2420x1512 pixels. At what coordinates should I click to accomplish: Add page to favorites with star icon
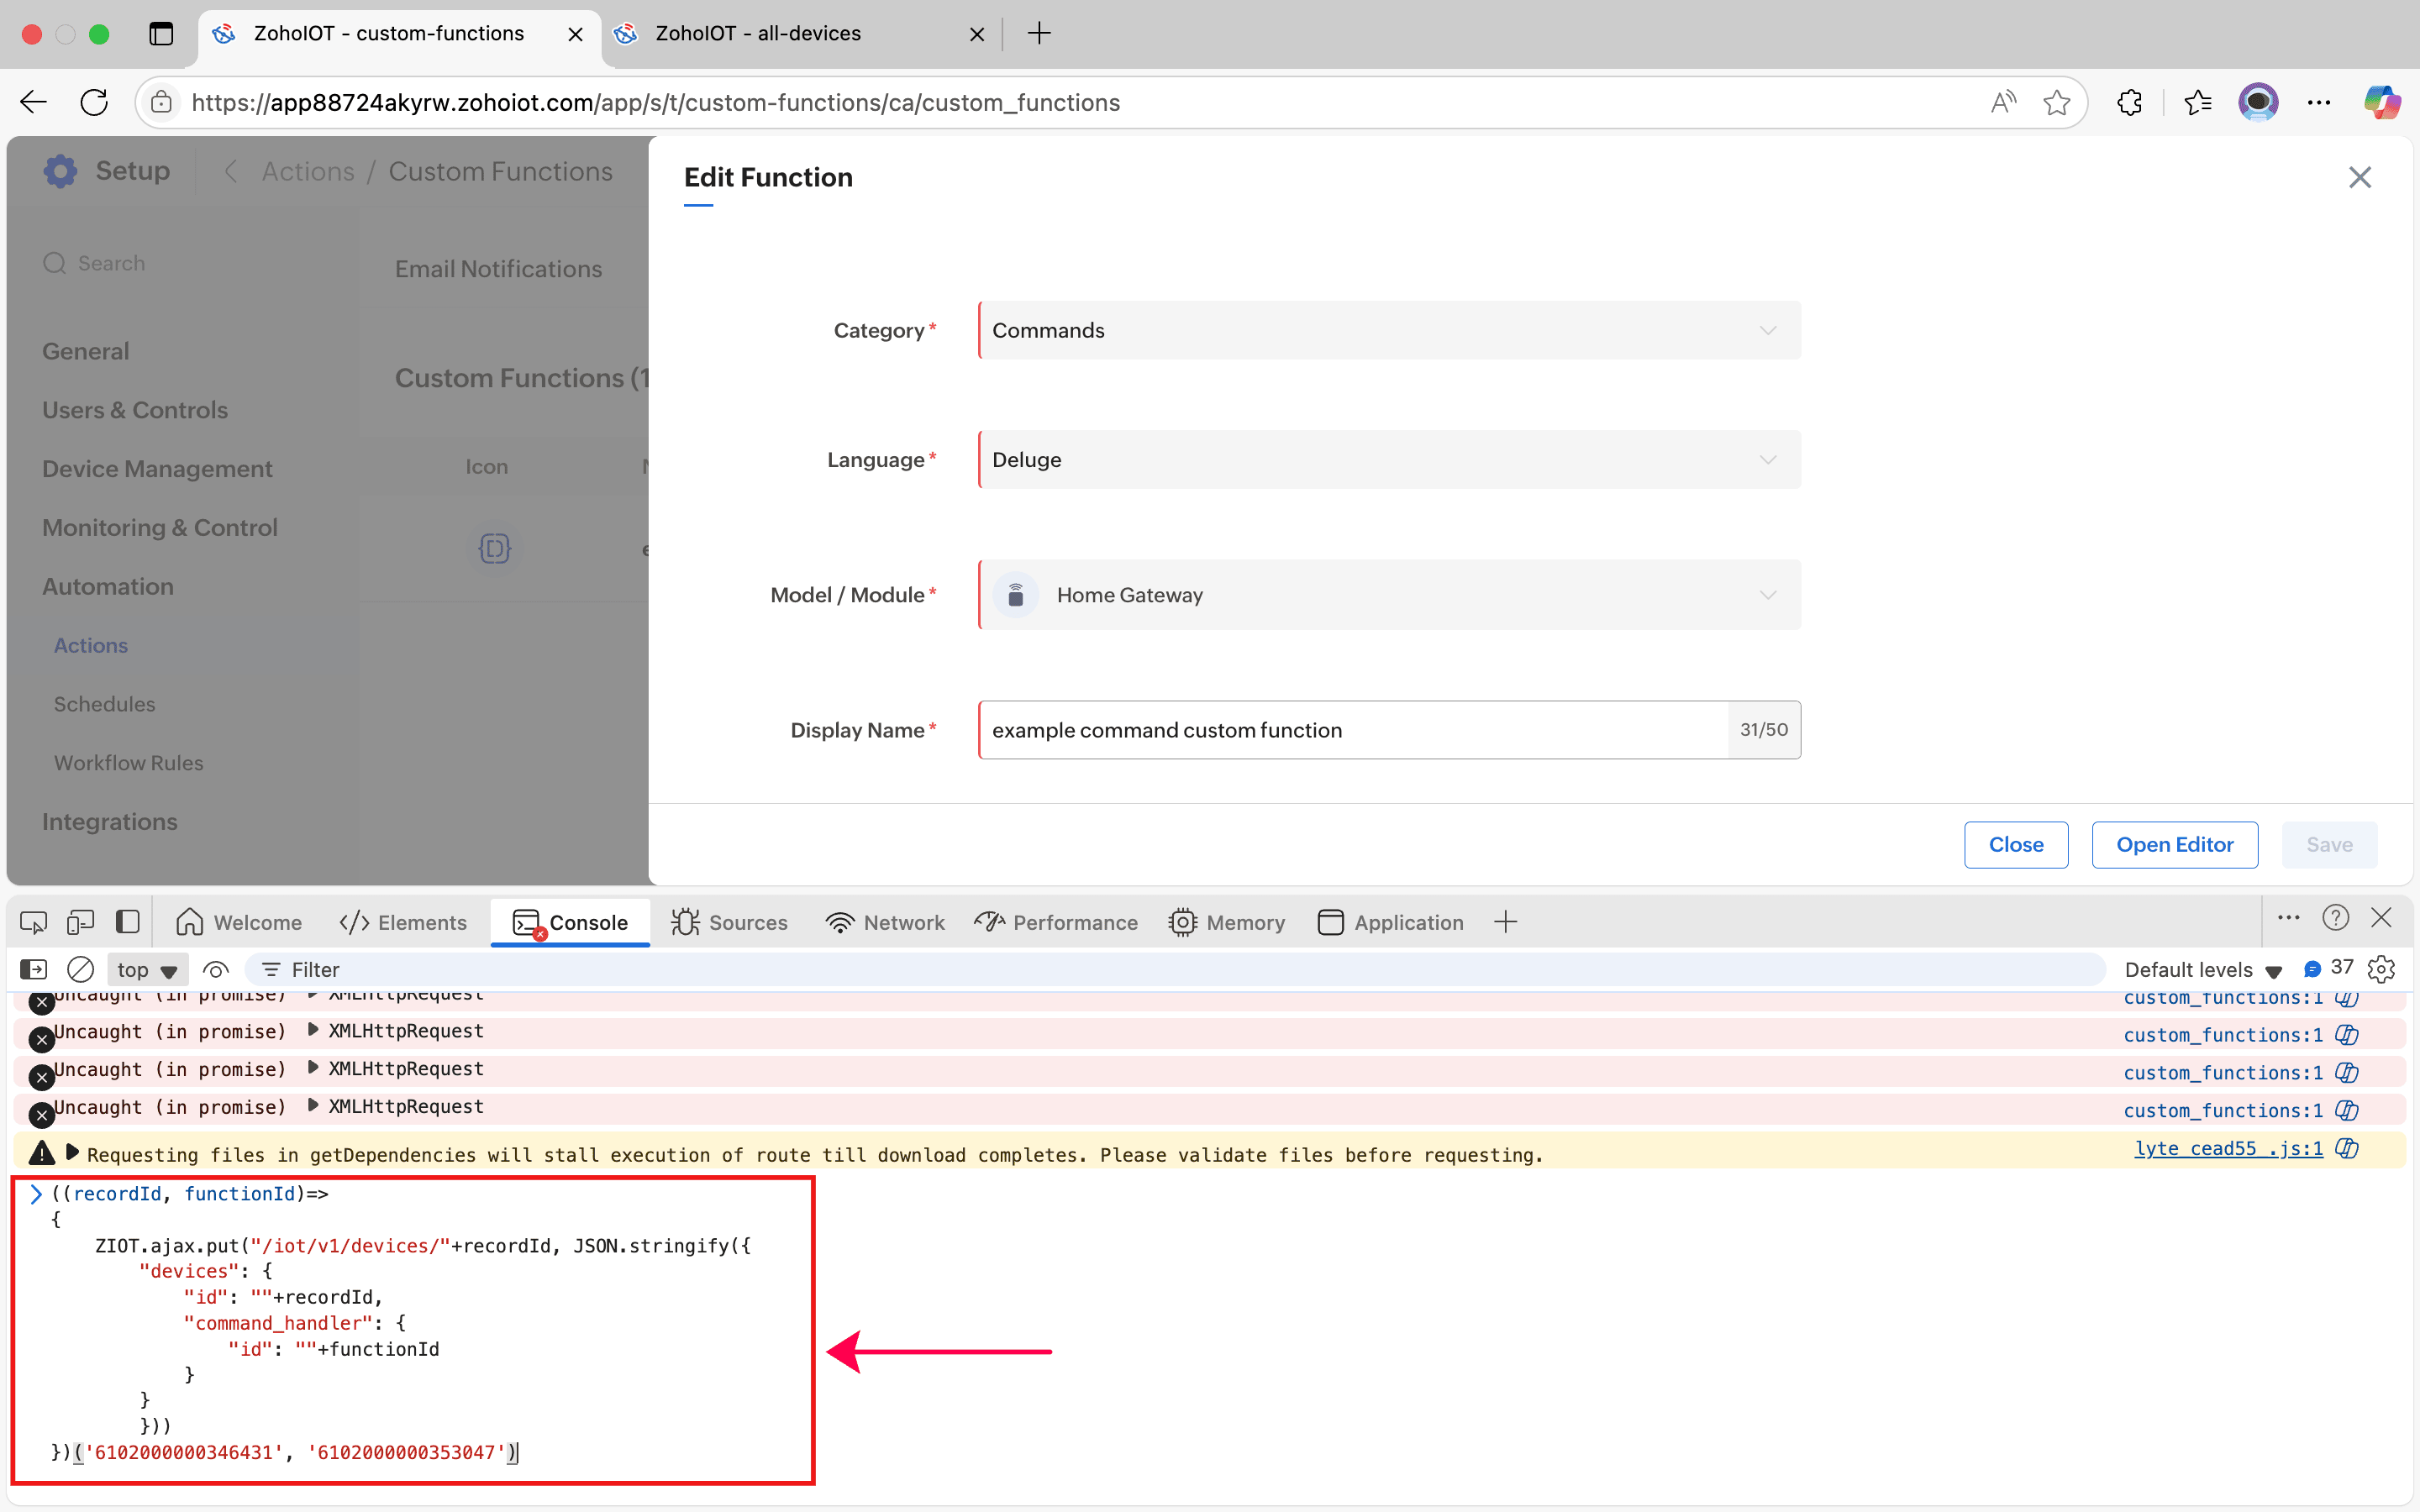[2056, 102]
